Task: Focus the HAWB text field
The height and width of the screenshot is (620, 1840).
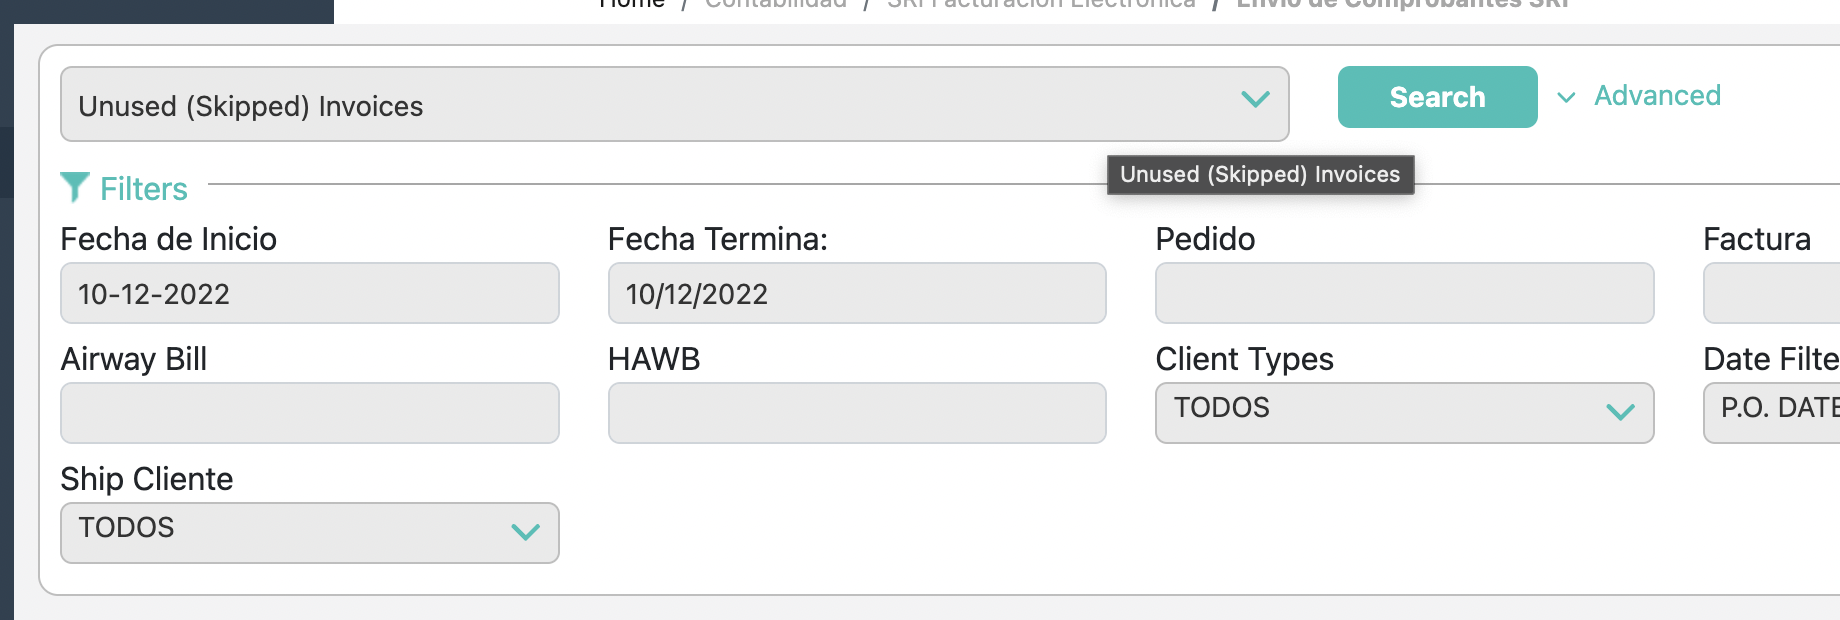Action: (856, 413)
